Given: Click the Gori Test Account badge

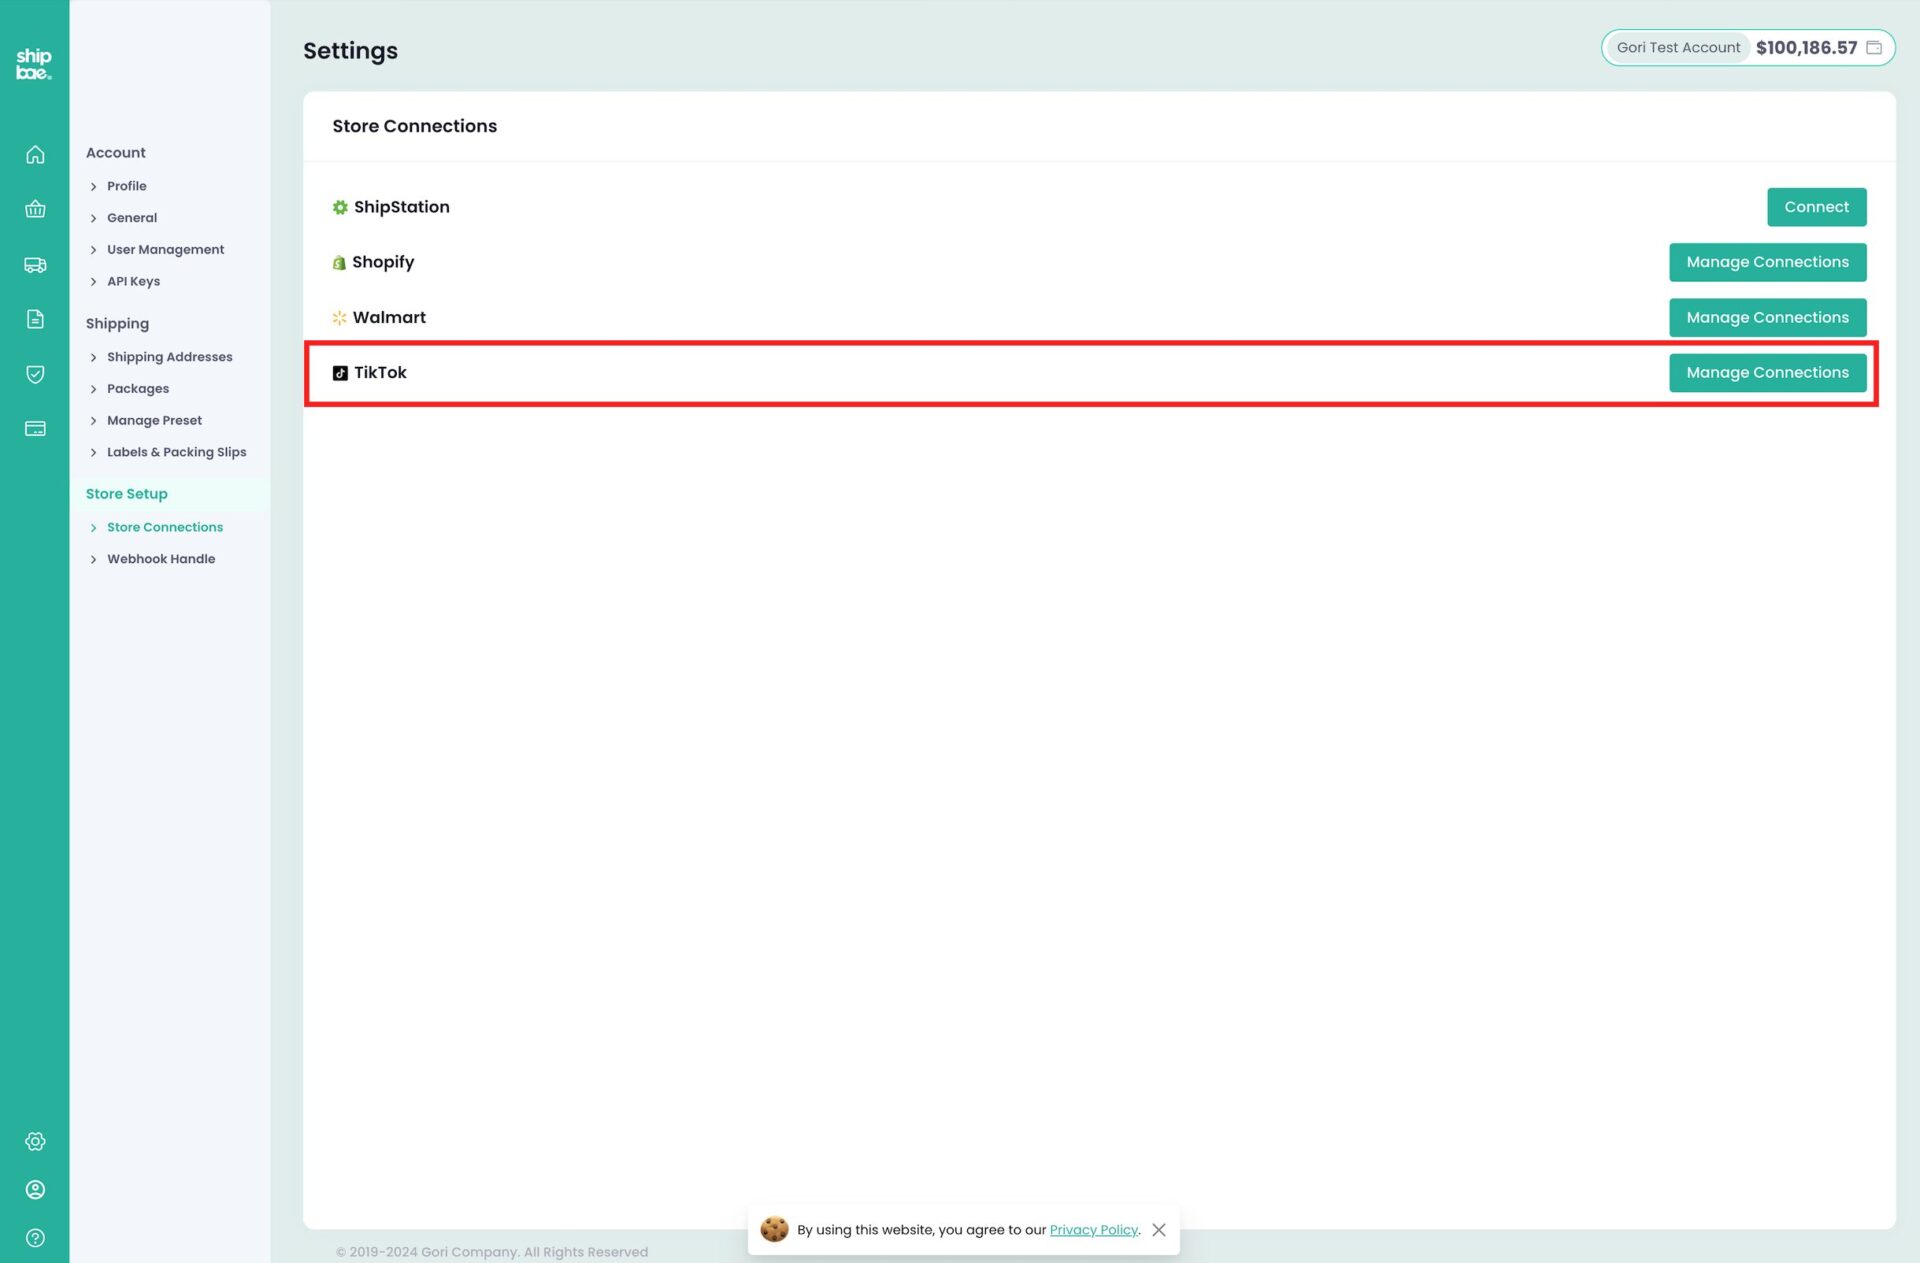Looking at the screenshot, I should tap(1678, 48).
